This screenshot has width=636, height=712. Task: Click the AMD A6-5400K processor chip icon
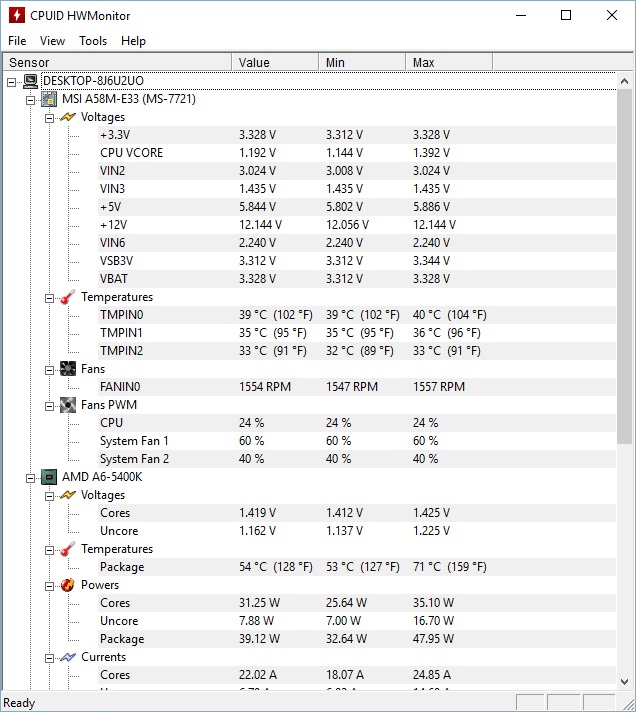coord(48,477)
